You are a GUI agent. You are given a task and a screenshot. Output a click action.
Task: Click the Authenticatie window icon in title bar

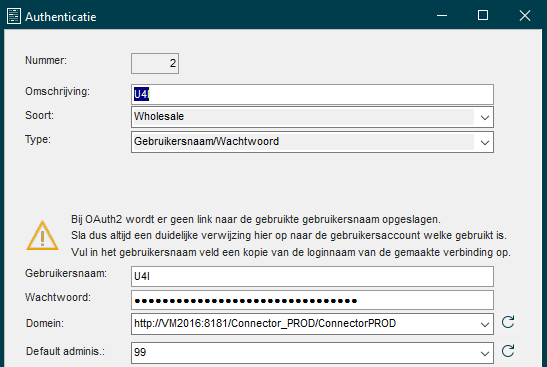[x=14, y=16]
